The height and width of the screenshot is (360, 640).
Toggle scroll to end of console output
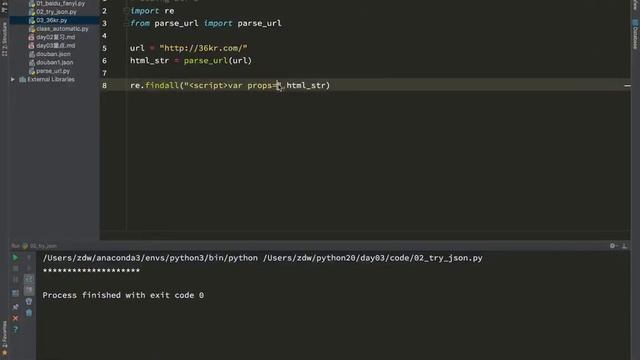point(29,290)
